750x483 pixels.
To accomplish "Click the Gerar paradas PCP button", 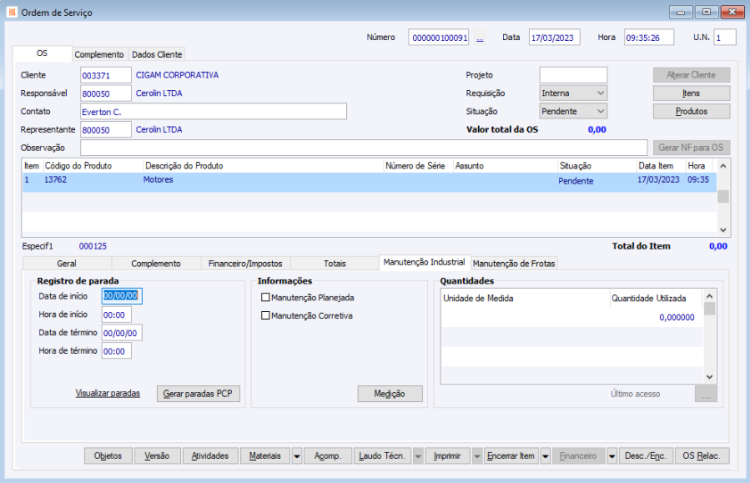I will (x=198, y=394).
